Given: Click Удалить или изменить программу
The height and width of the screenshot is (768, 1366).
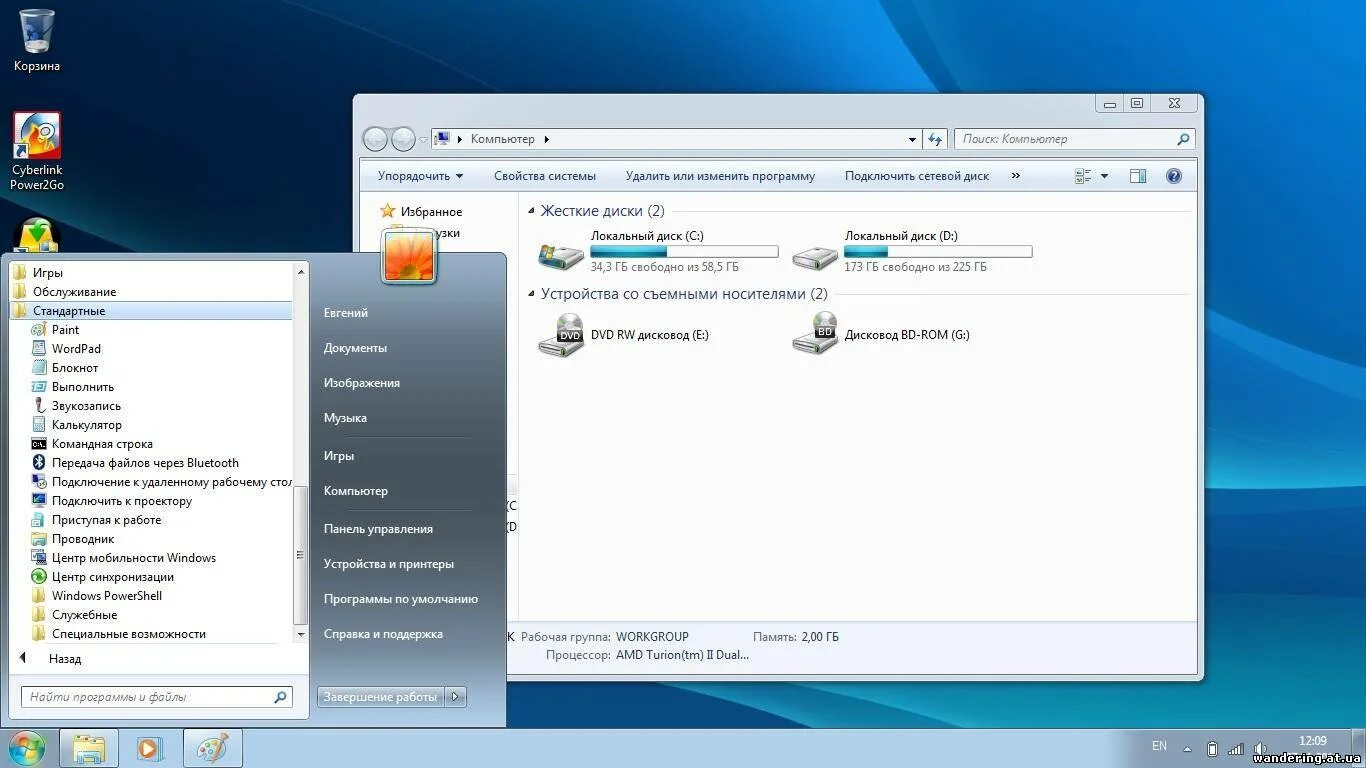Looking at the screenshot, I should click(x=720, y=176).
